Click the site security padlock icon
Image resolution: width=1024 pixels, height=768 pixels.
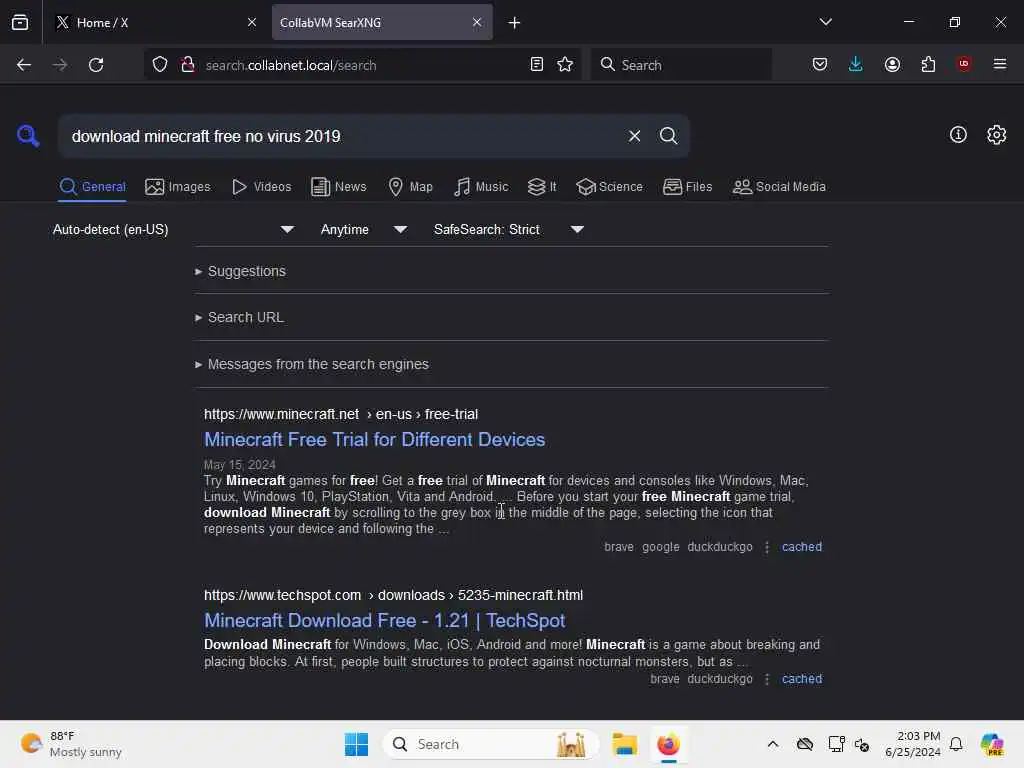tap(188, 65)
